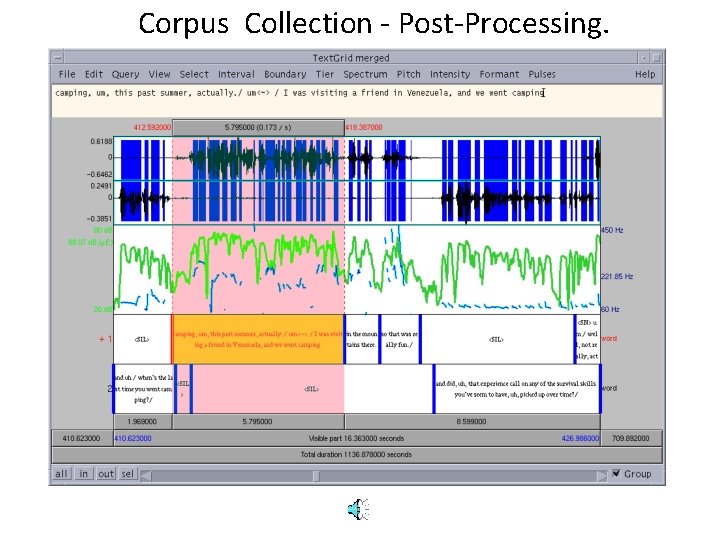
Task: Open the File menu
Action: pos(67,74)
